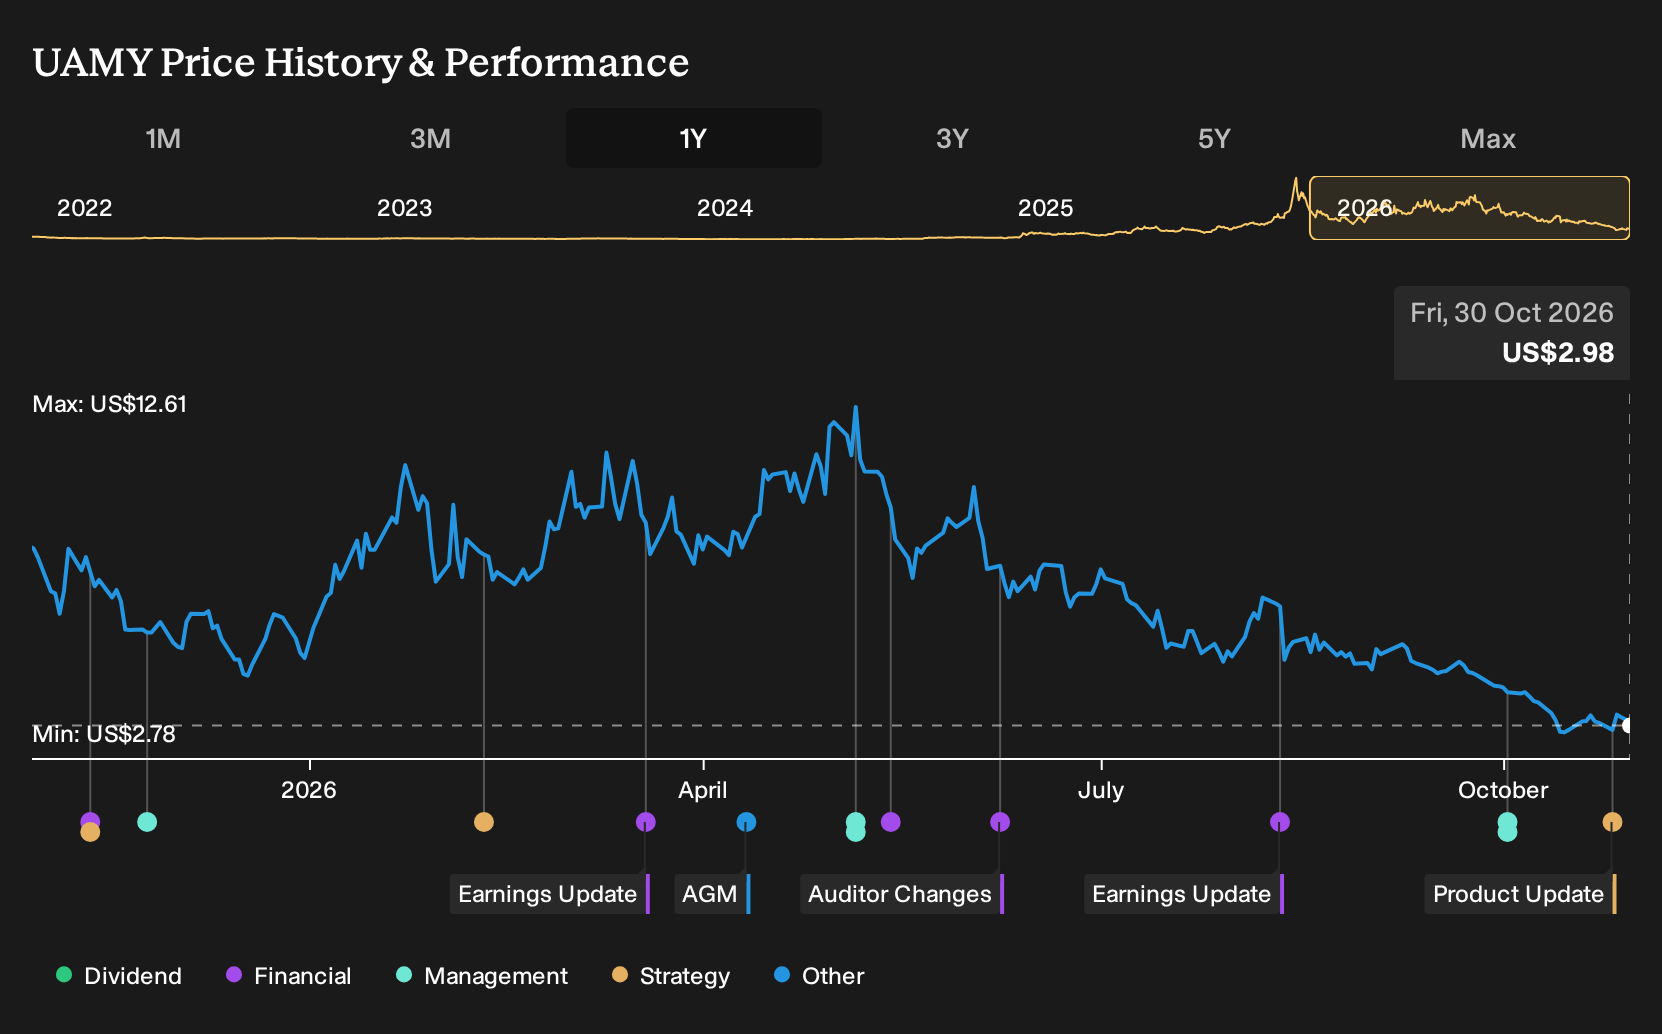Image resolution: width=1662 pixels, height=1034 pixels.
Task: Toggle the Financial legend filter
Action: tap(289, 976)
